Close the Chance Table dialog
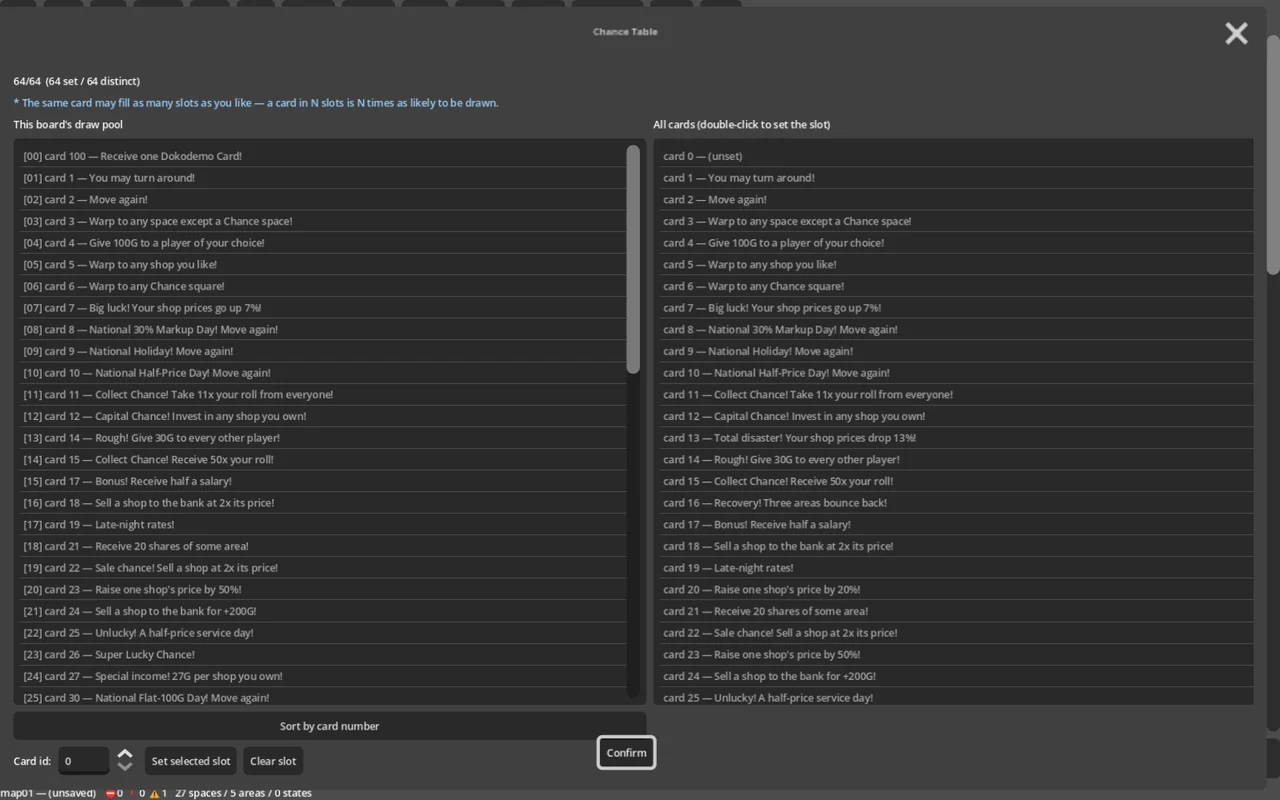The image size is (1280, 800). pyautogui.click(x=1236, y=33)
